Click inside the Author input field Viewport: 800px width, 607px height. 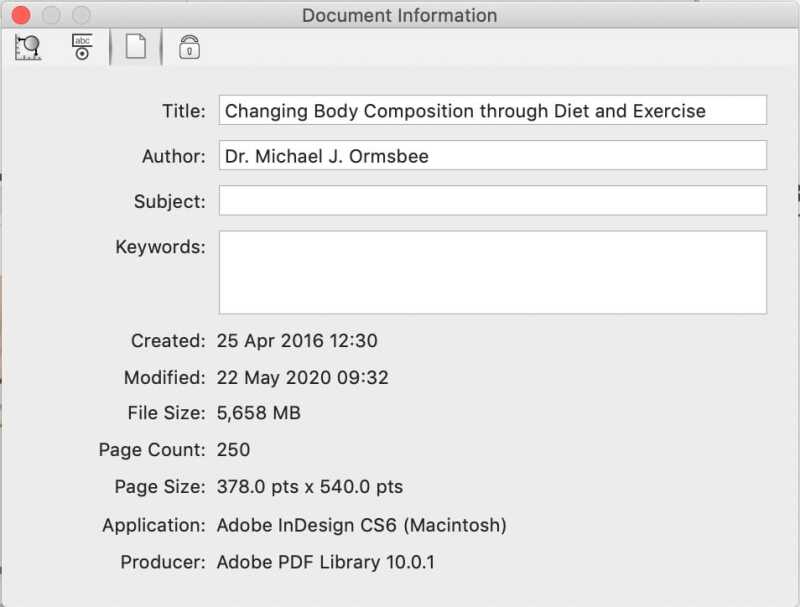click(492, 155)
